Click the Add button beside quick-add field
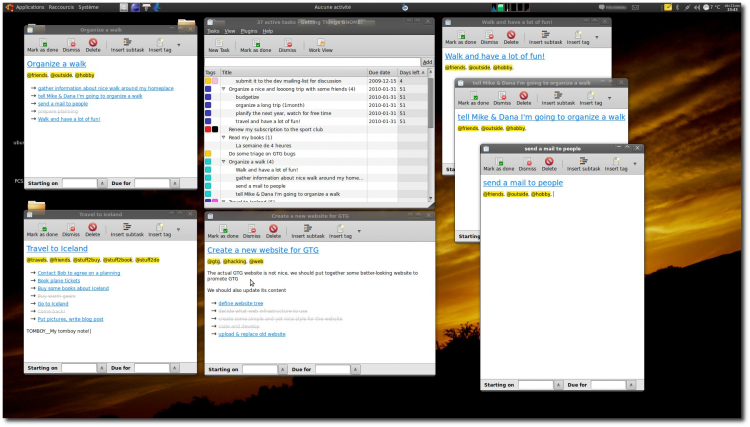750x427 pixels. [x=427, y=62]
